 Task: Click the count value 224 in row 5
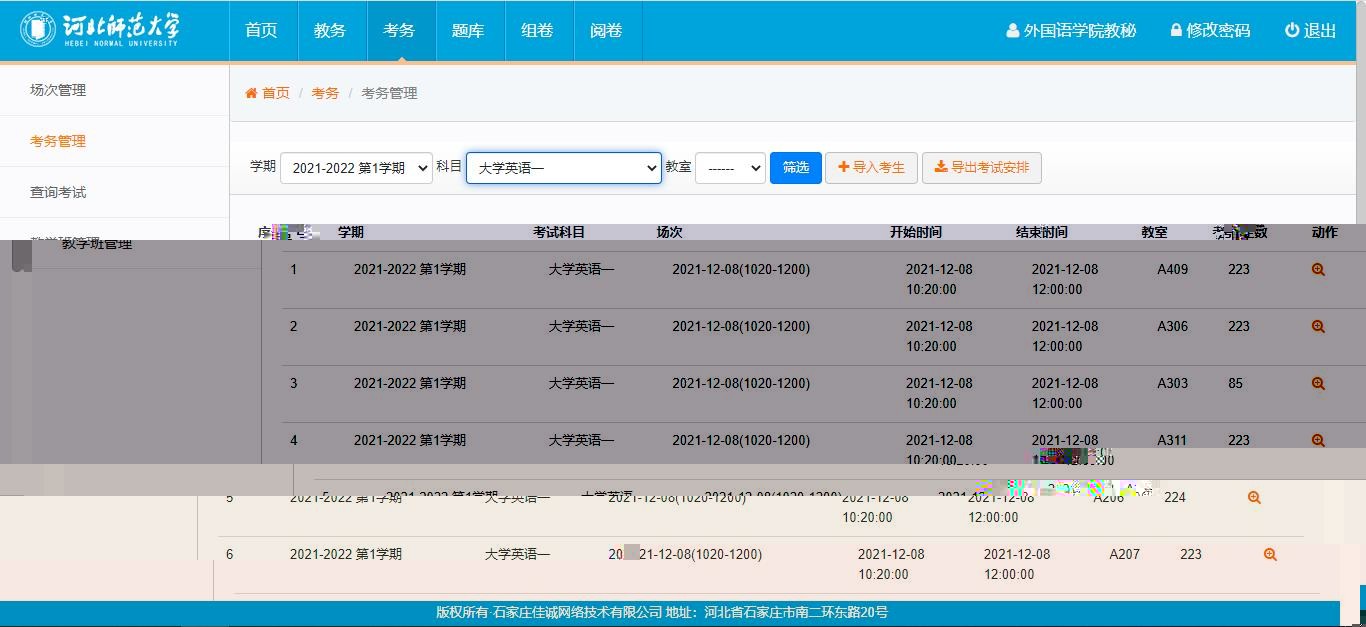click(1175, 497)
